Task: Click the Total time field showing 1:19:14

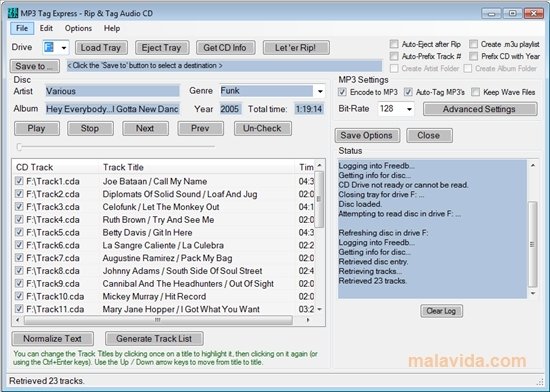Action: [309, 109]
